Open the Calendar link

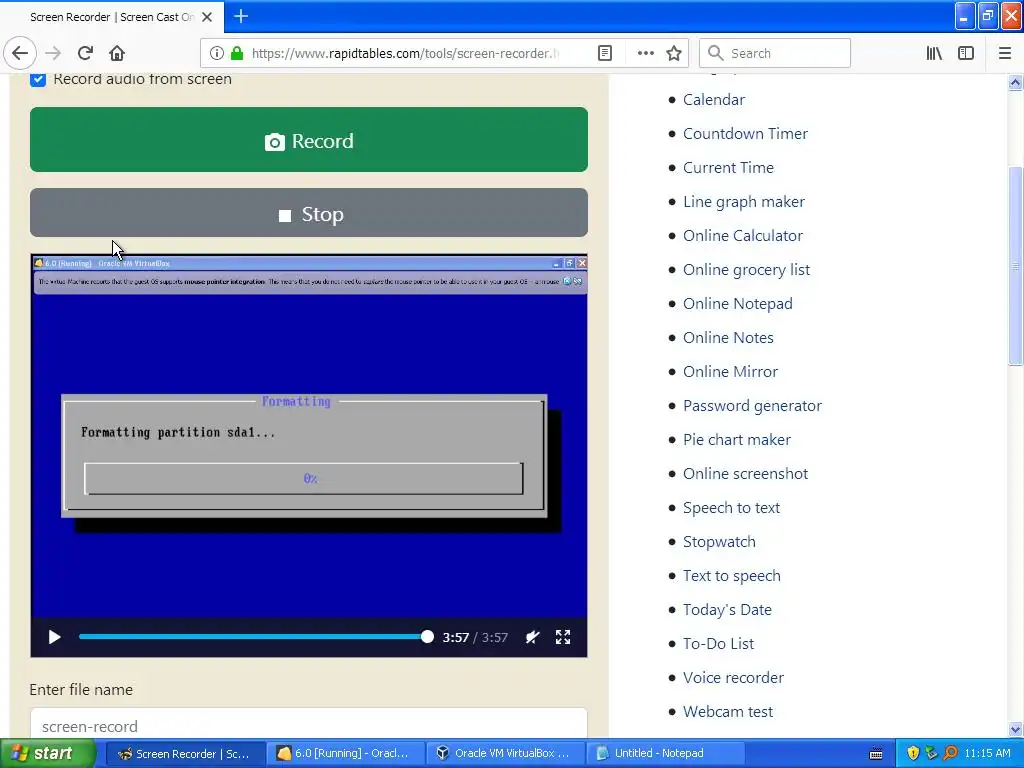pyautogui.click(x=714, y=100)
